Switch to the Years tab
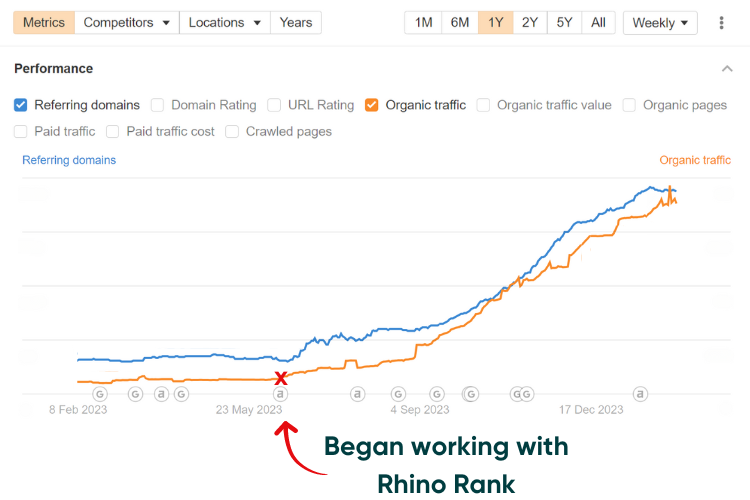Screen dimensions: 750x500 coord(296,22)
